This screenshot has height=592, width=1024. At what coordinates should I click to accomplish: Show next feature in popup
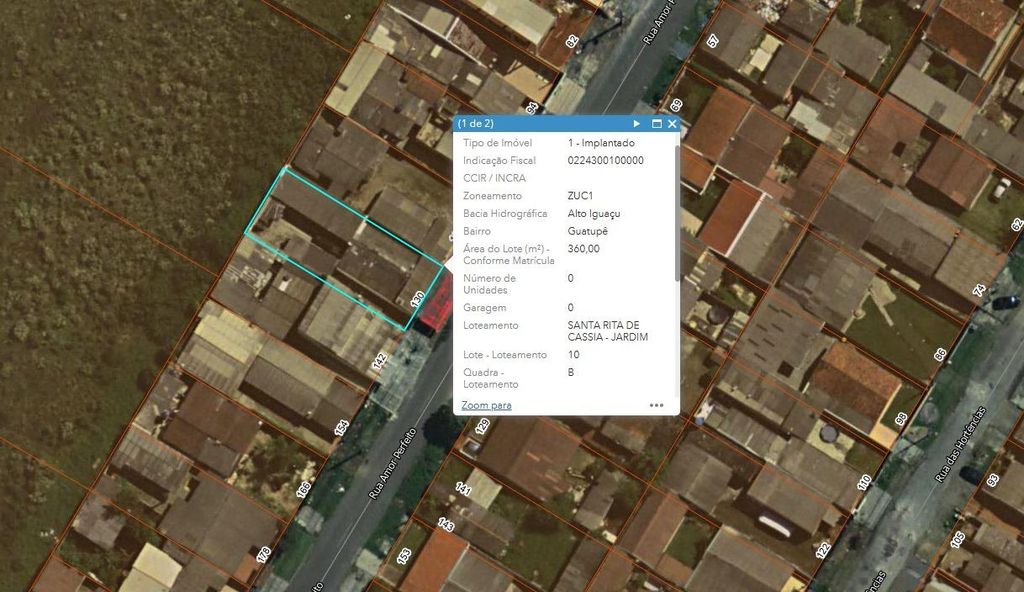636,123
